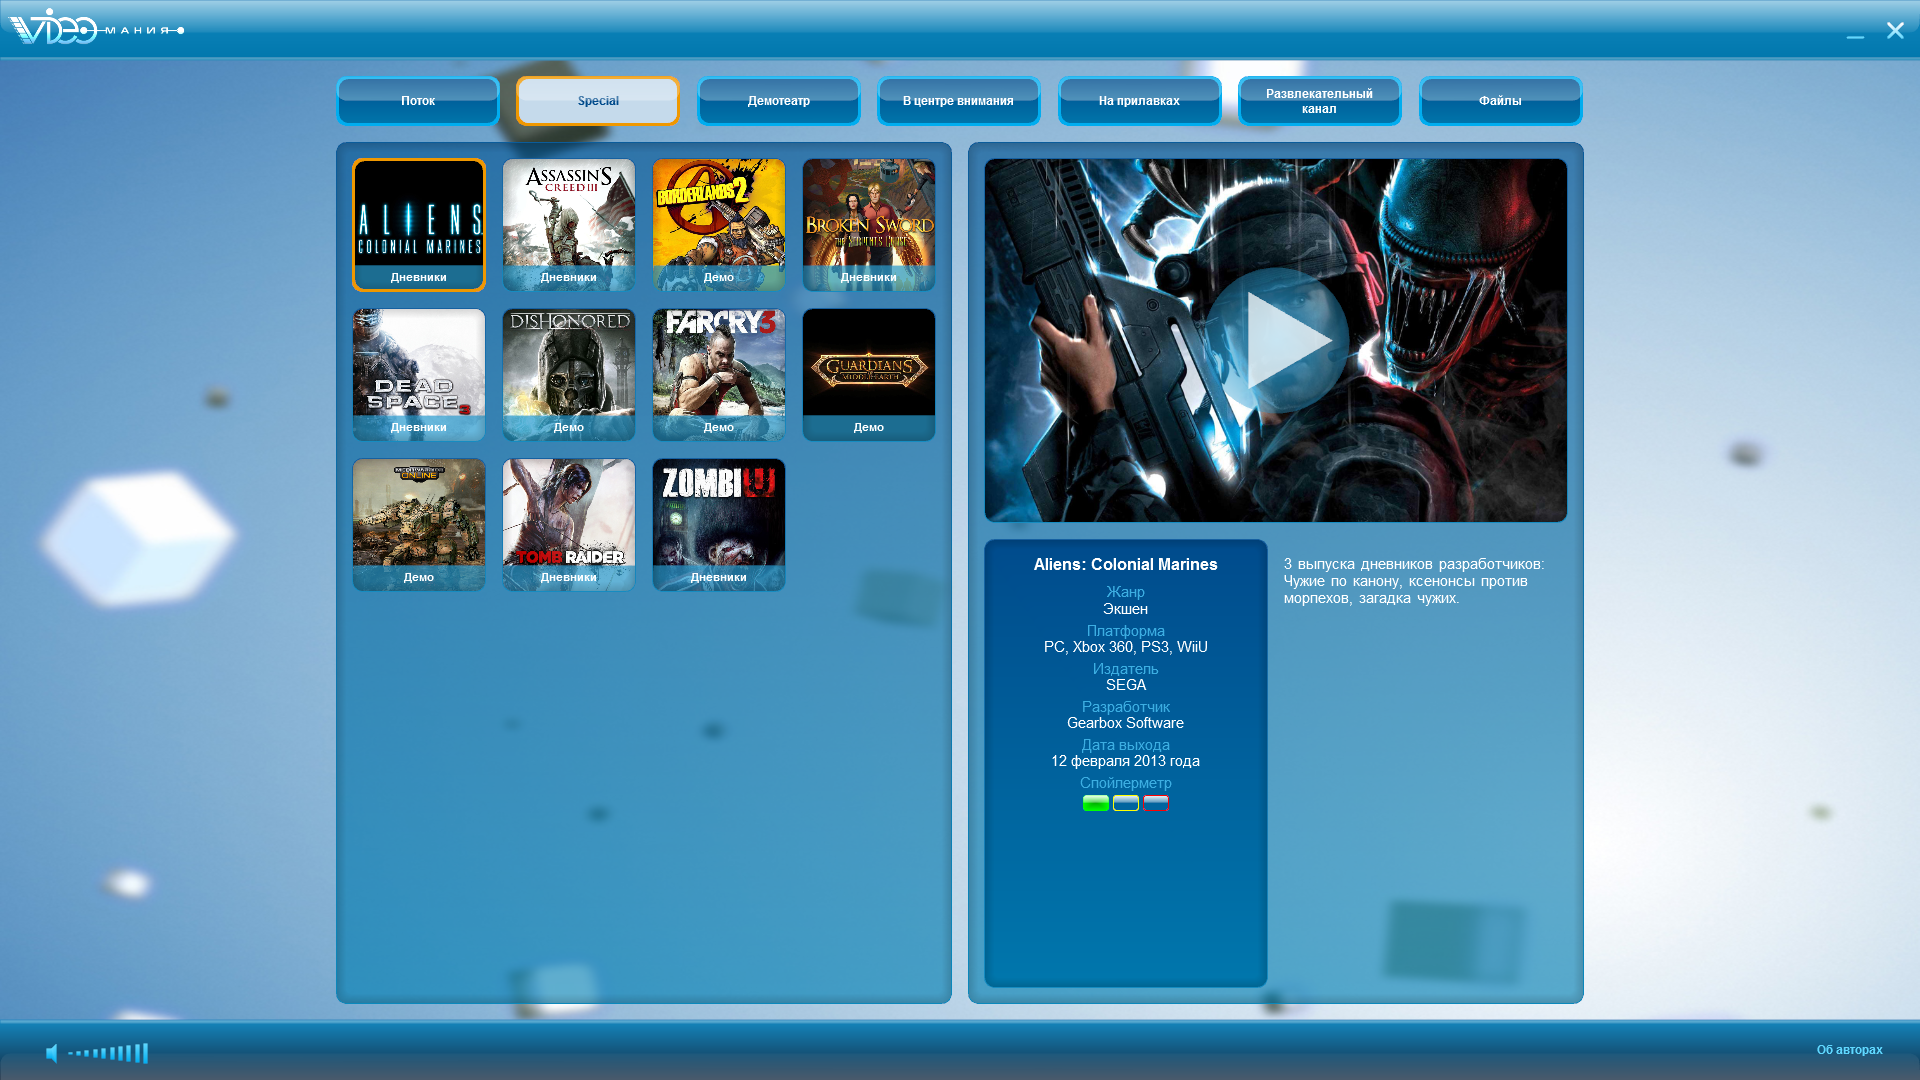This screenshot has width=1920, height=1080.
Task: Click the SEGA publisher text
Action: click(x=1126, y=685)
